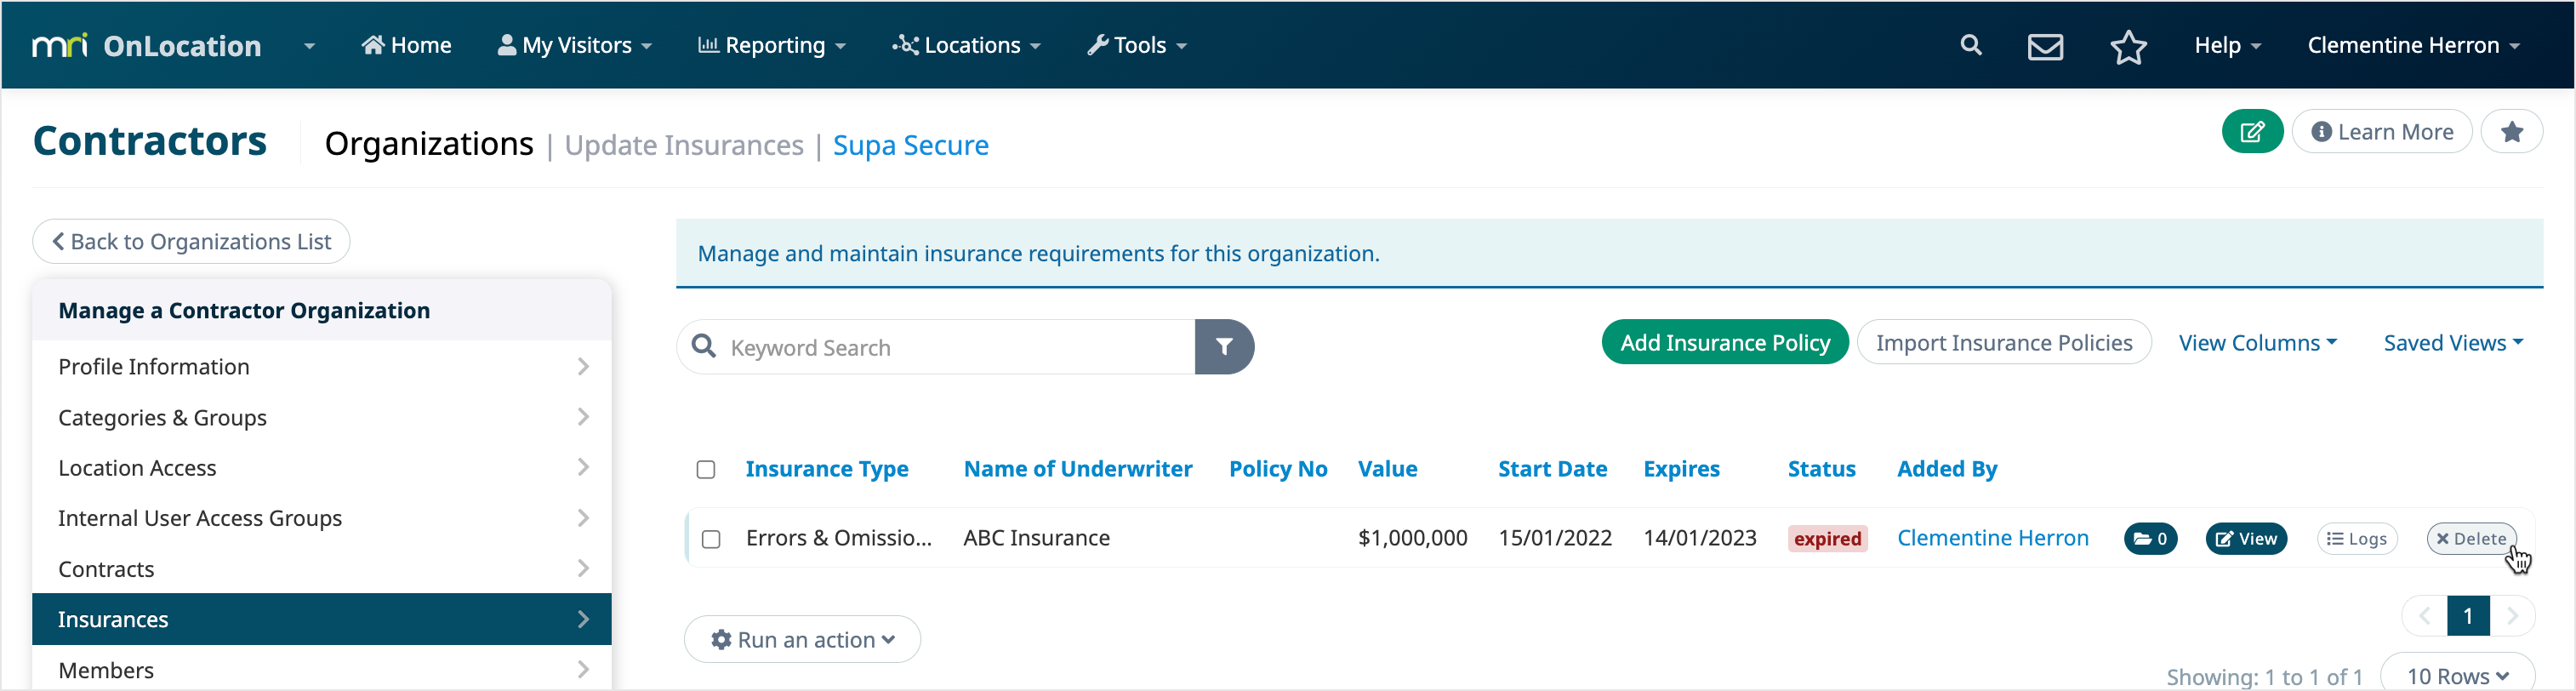Click Back to Organizations List
2576x691 pixels.
point(191,241)
